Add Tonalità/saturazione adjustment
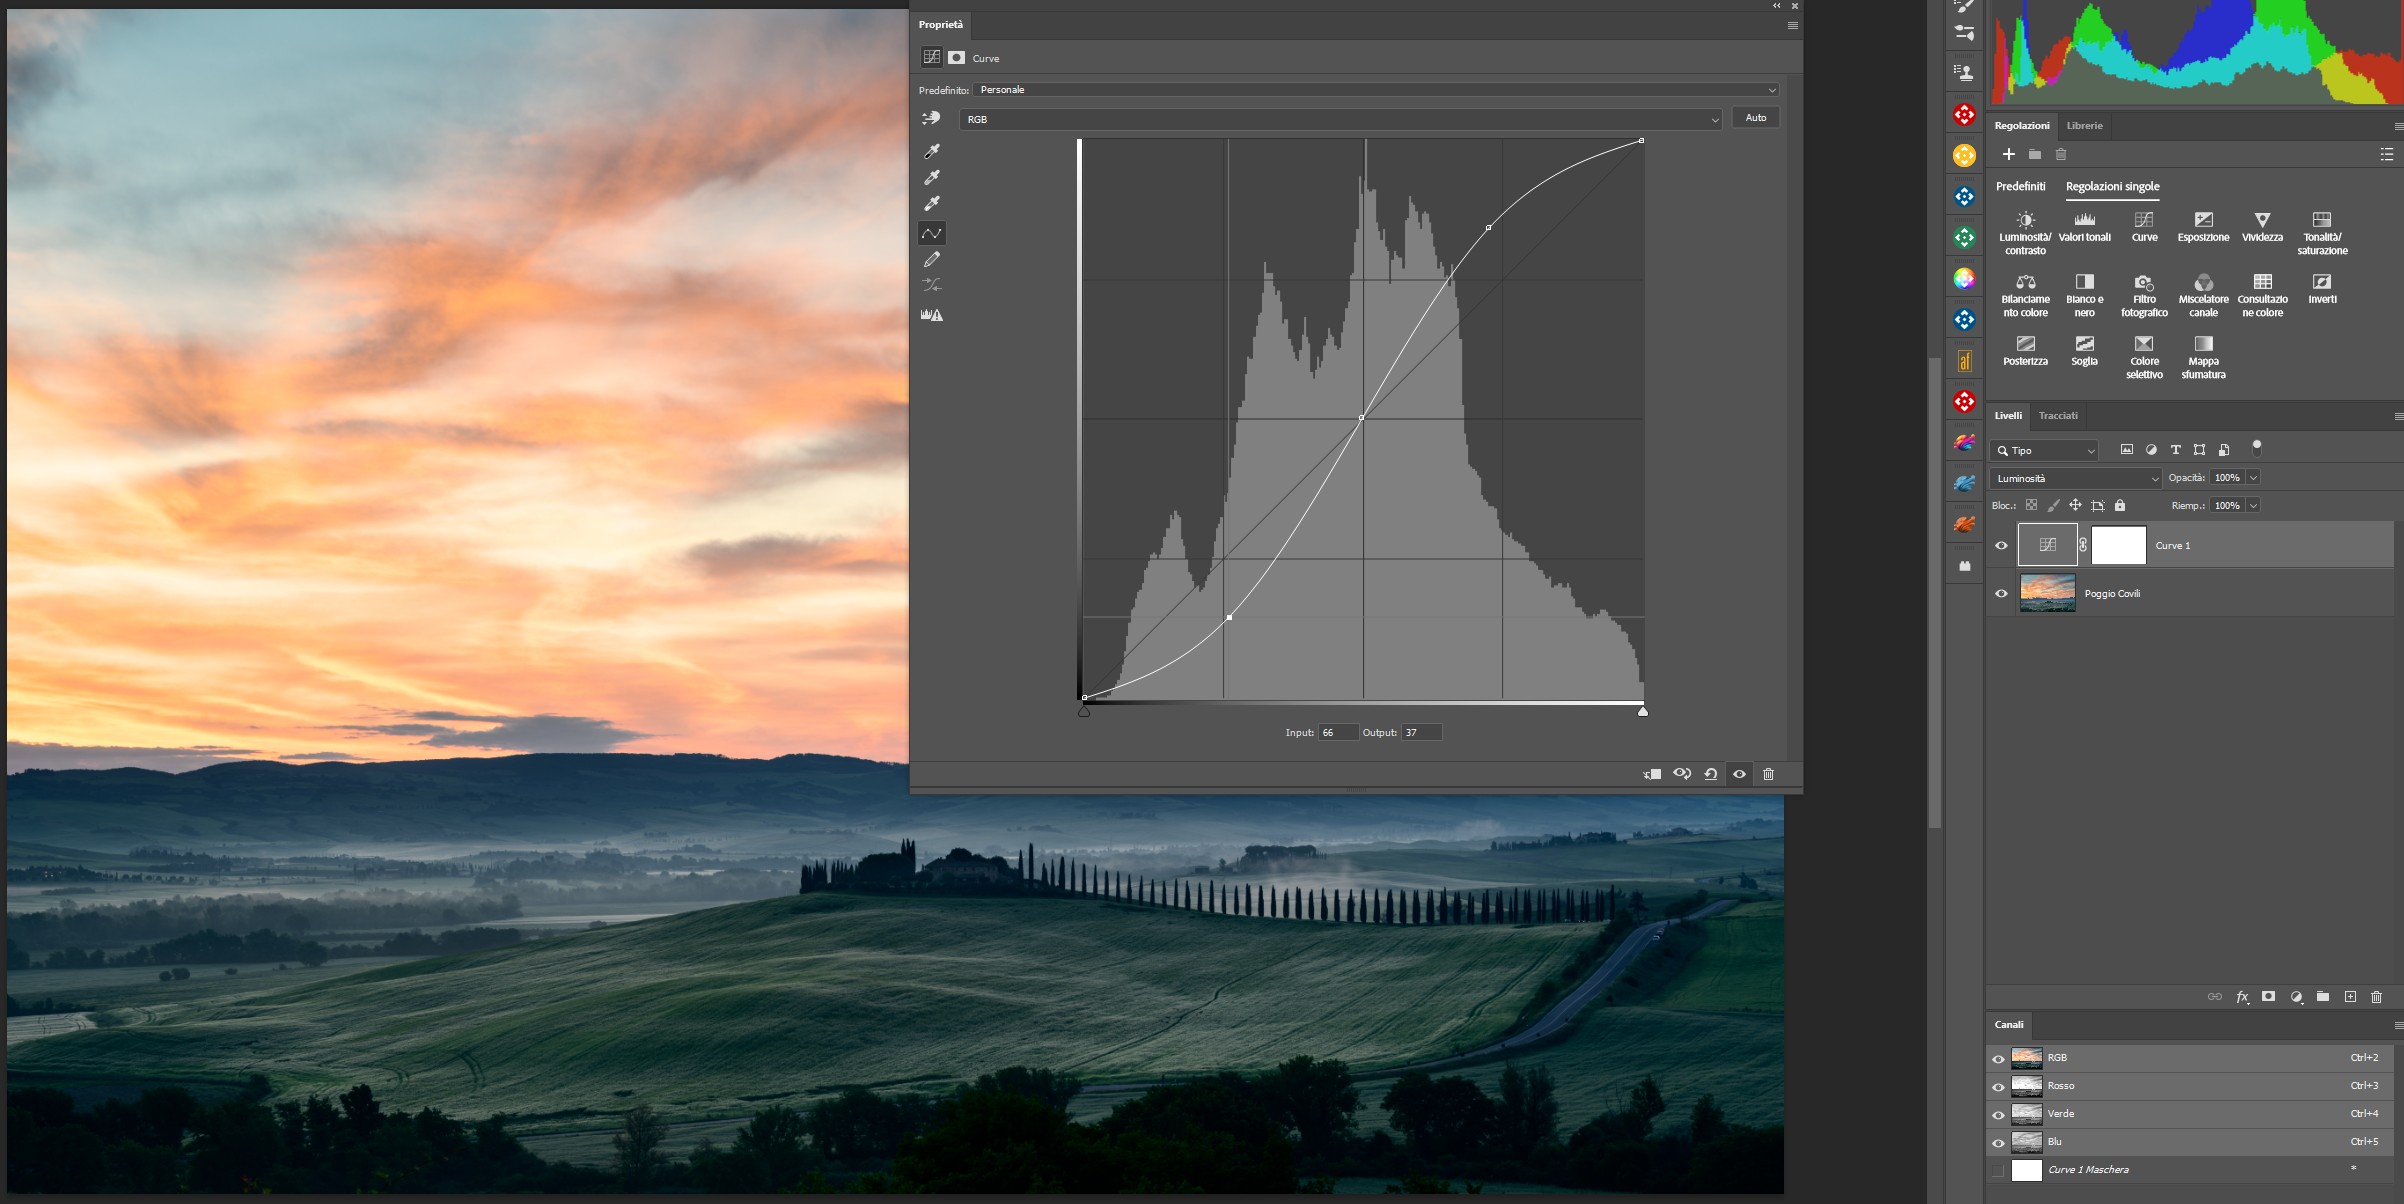Image resolution: width=2404 pixels, height=1204 pixels. click(x=2322, y=233)
